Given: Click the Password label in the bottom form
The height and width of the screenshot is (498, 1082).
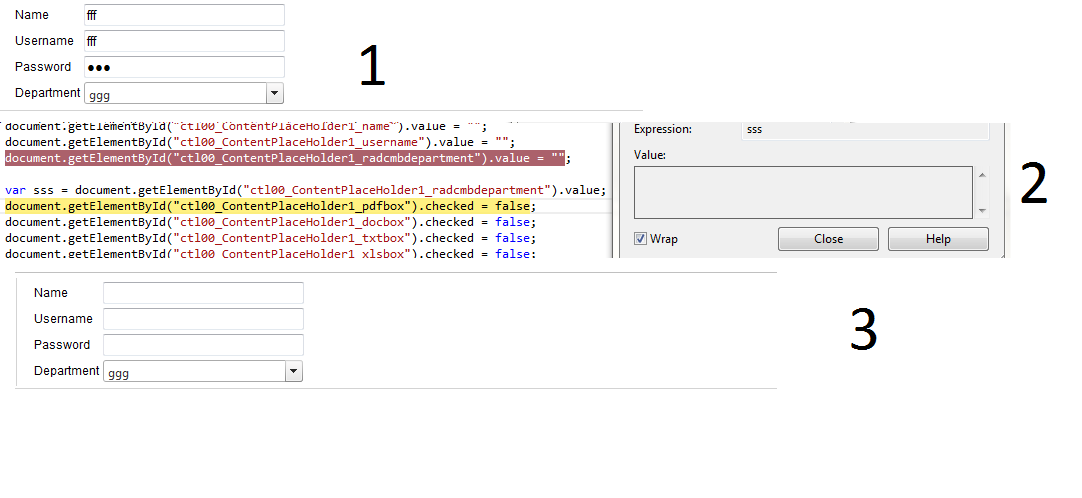Looking at the screenshot, I should pyautogui.click(x=62, y=344).
